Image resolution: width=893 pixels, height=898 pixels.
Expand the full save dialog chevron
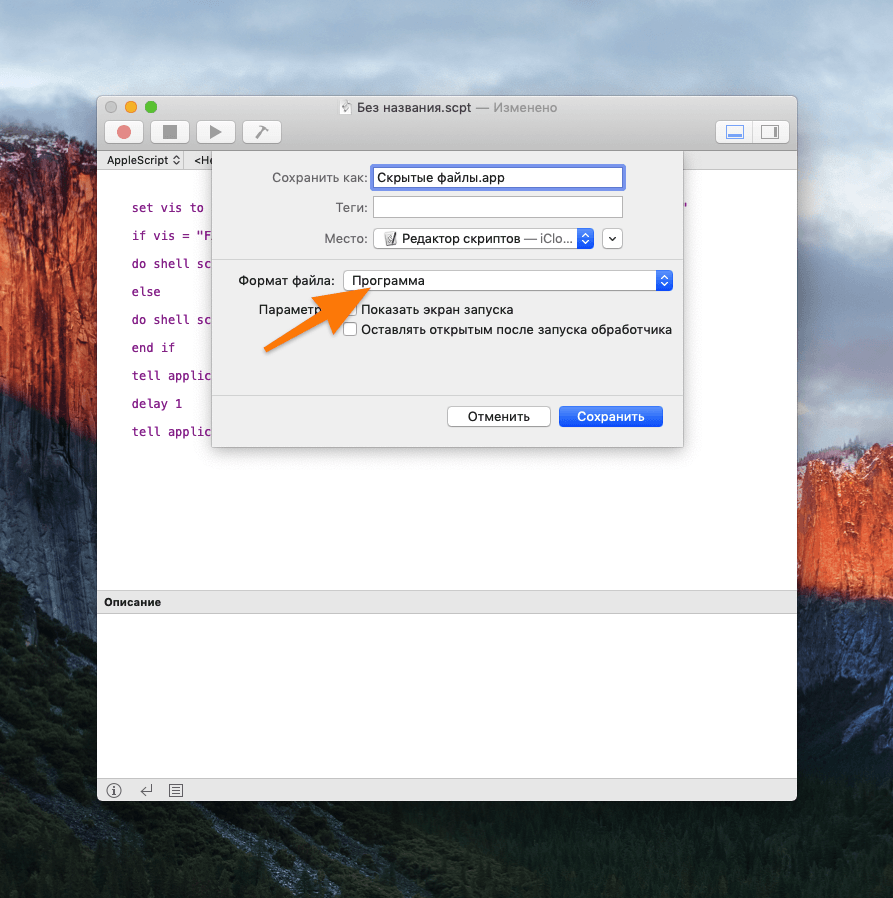pos(612,238)
